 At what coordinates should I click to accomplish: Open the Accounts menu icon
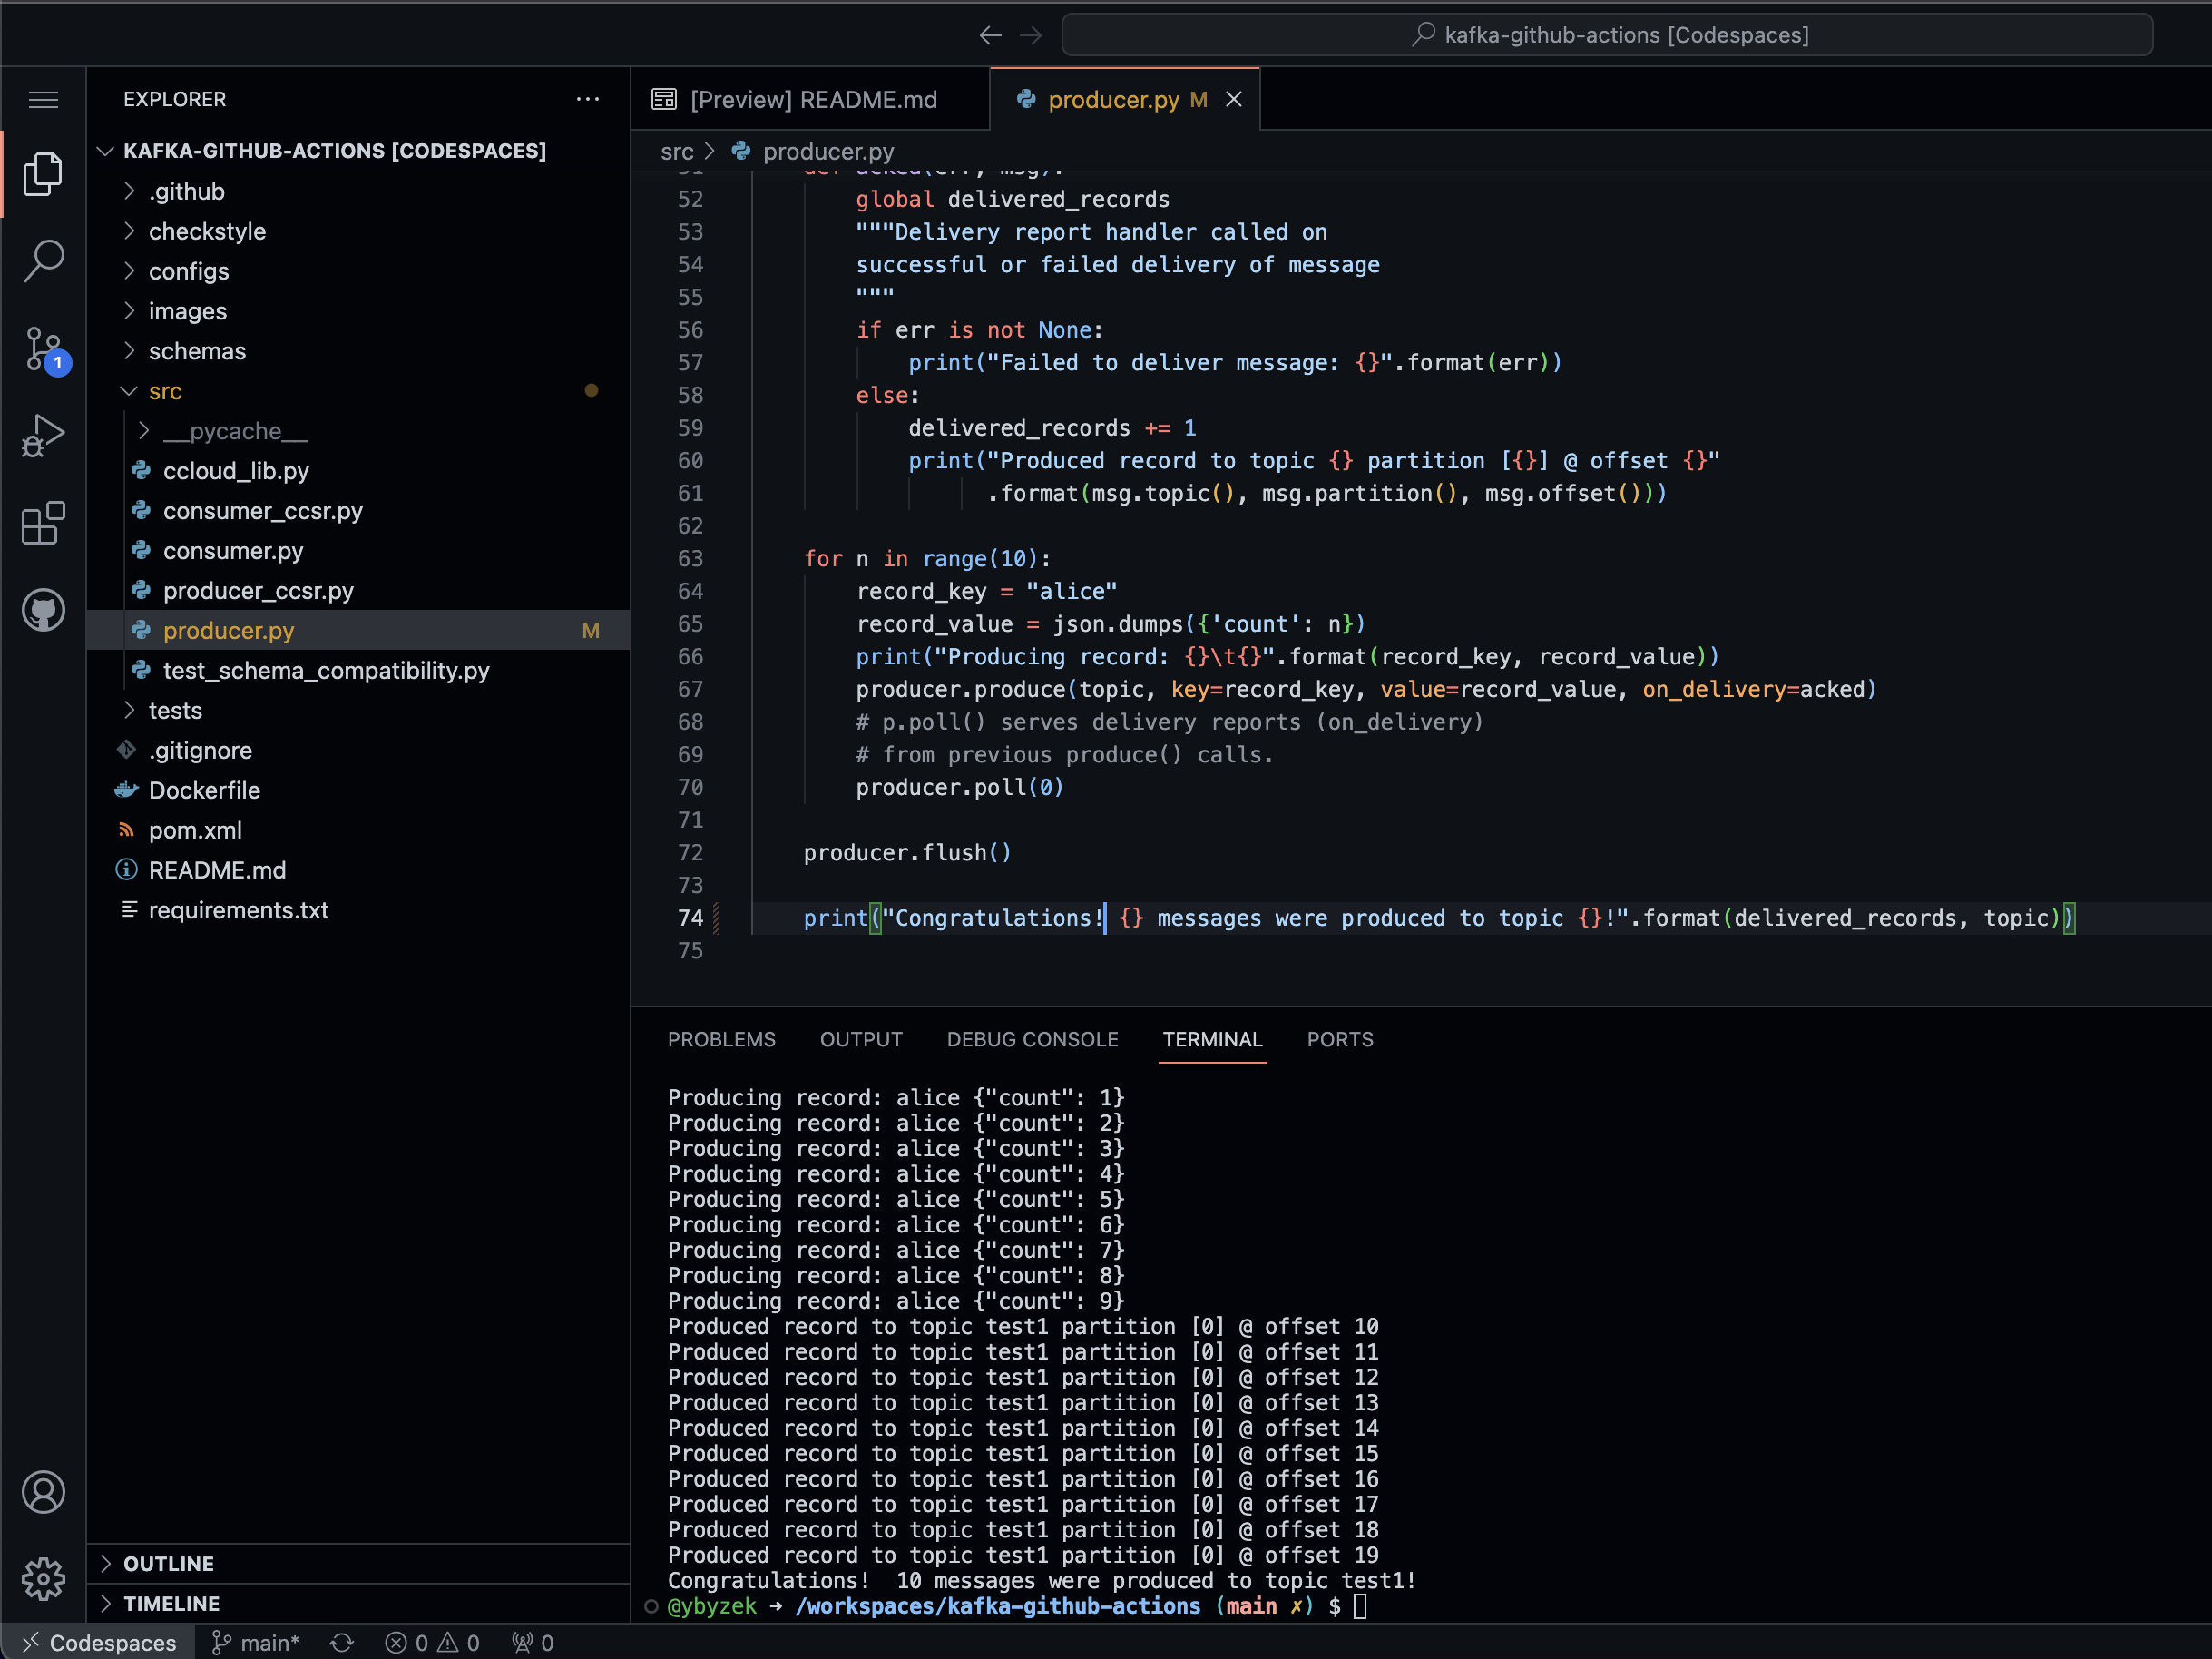[x=43, y=1492]
